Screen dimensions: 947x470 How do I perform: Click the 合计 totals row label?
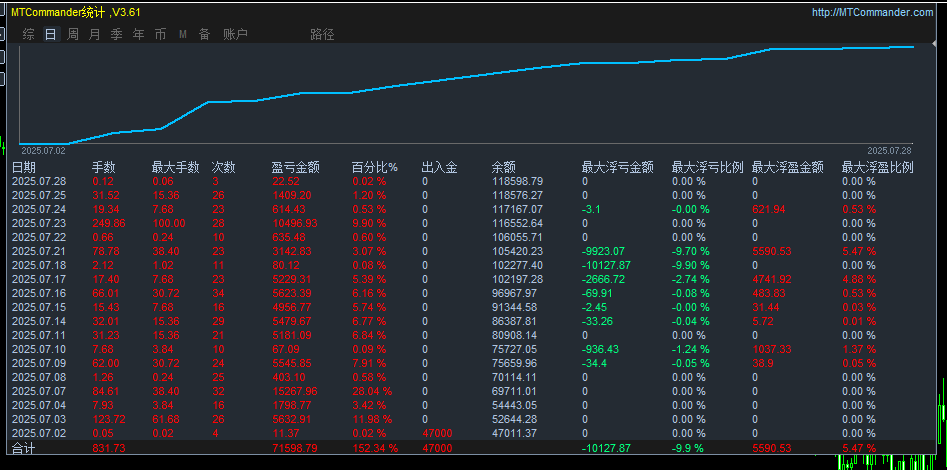[24, 448]
